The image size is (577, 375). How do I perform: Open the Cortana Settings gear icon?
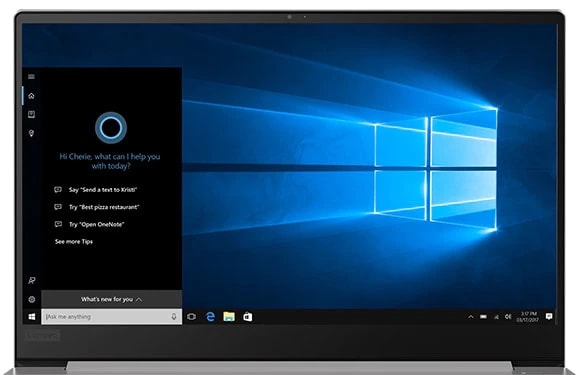pyautogui.click(x=32, y=299)
